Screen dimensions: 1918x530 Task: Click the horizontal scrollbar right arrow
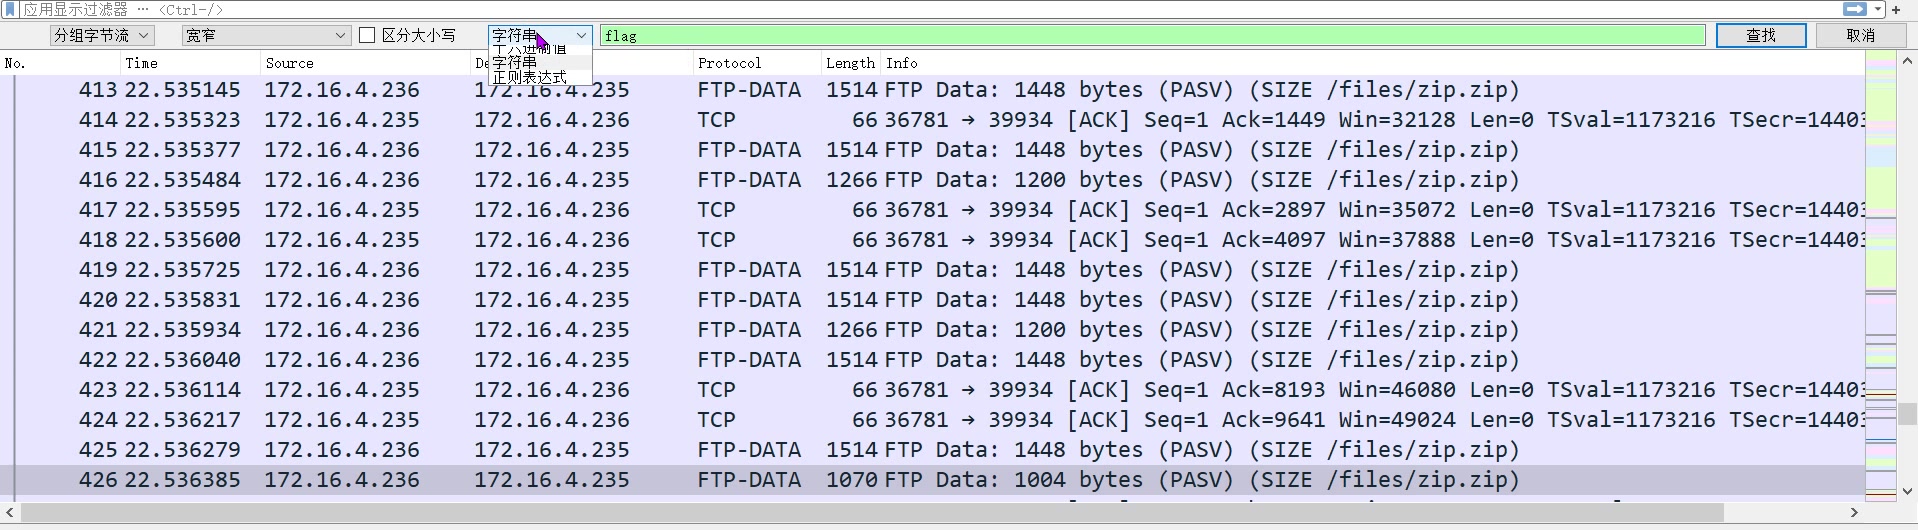tap(1855, 512)
